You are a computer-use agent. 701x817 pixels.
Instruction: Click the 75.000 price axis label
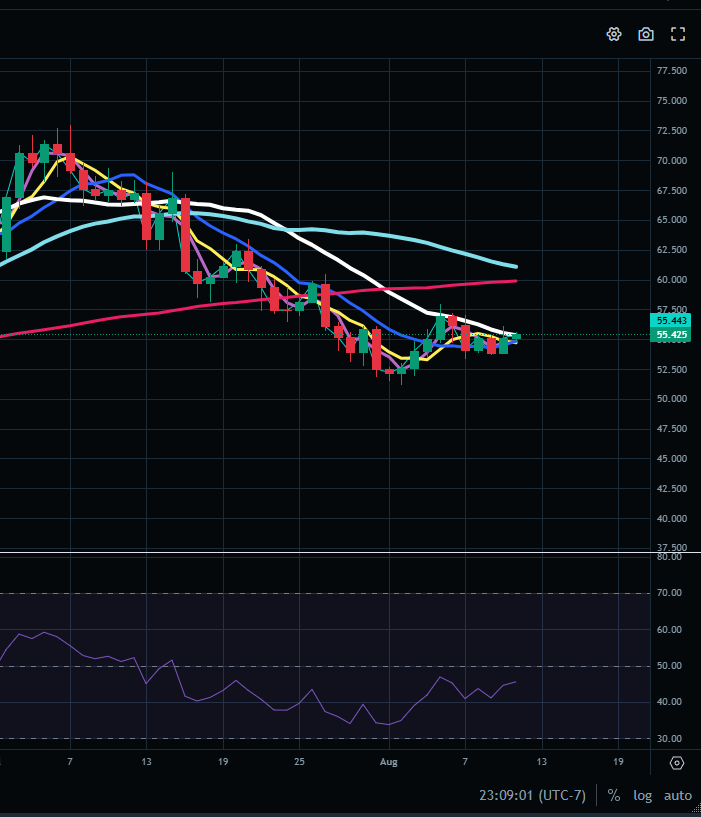672,101
